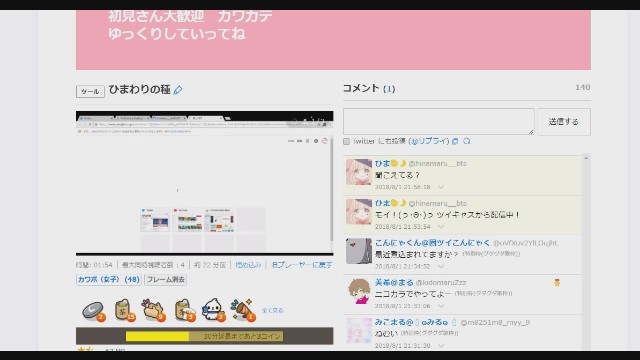Open the 埋め込み embed link

tap(248, 265)
